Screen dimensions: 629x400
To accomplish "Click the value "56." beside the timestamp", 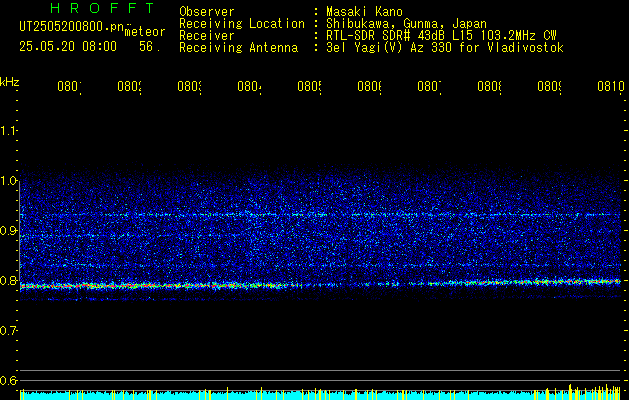I will (150, 46).
